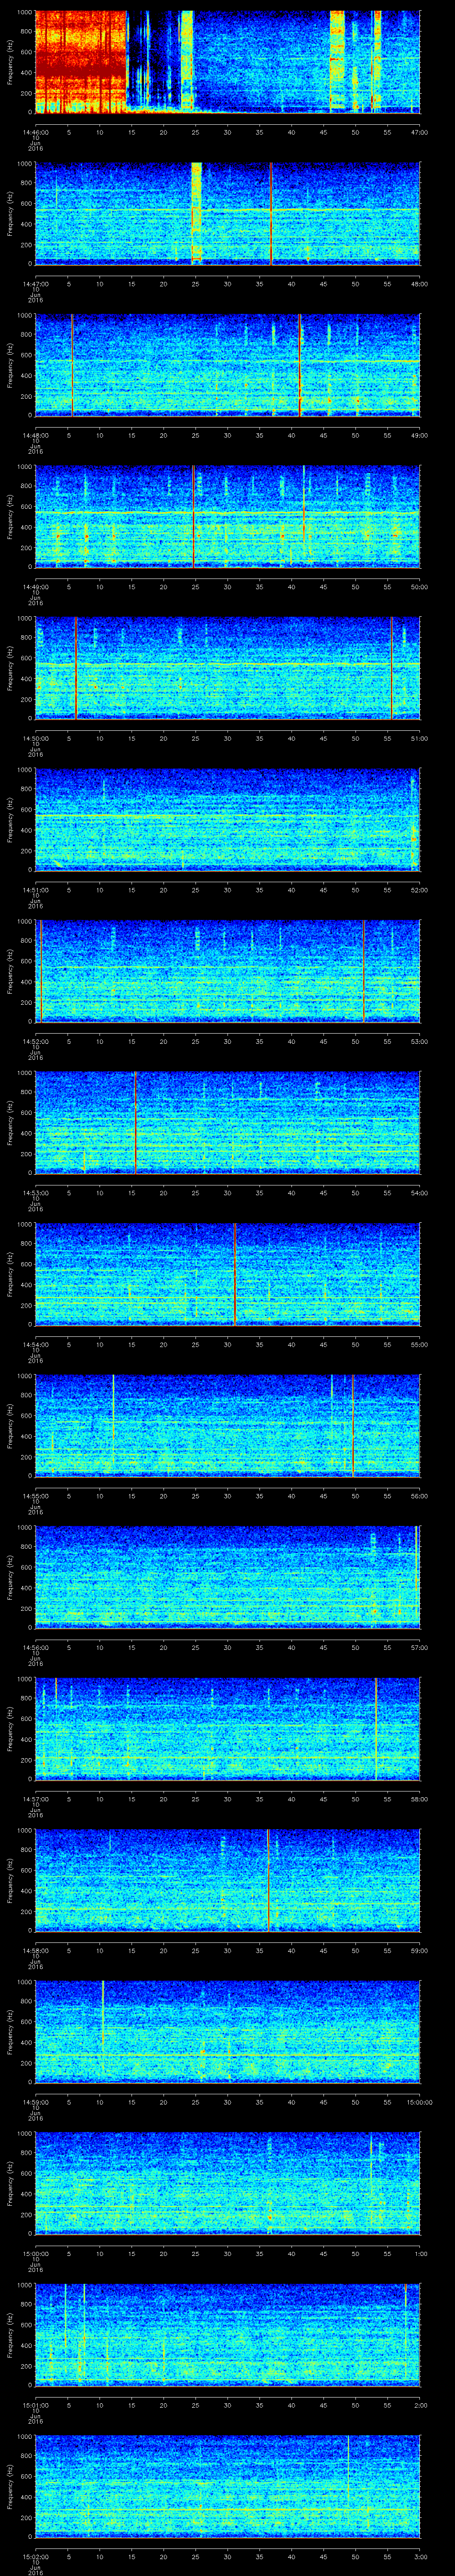
Task: Click the spectrogram panel starting at 14:52:00
Action: coord(227,971)
